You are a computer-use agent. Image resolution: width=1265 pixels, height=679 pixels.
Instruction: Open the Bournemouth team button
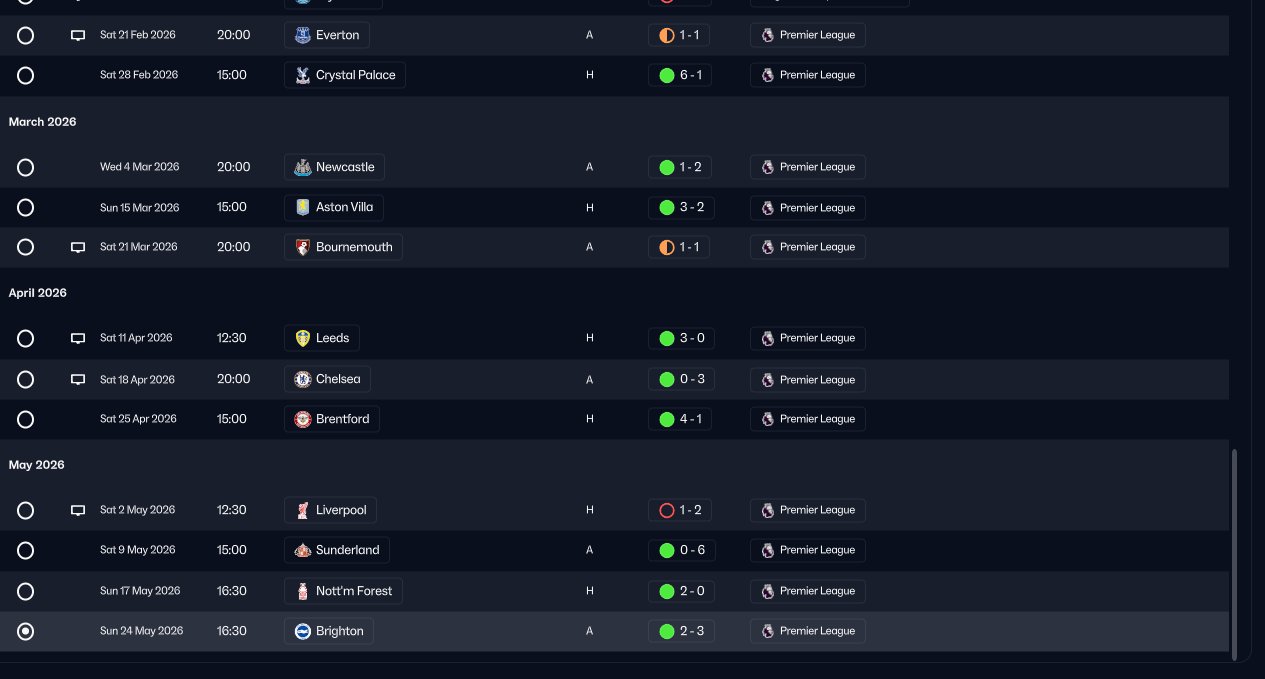pyautogui.click(x=343, y=247)
